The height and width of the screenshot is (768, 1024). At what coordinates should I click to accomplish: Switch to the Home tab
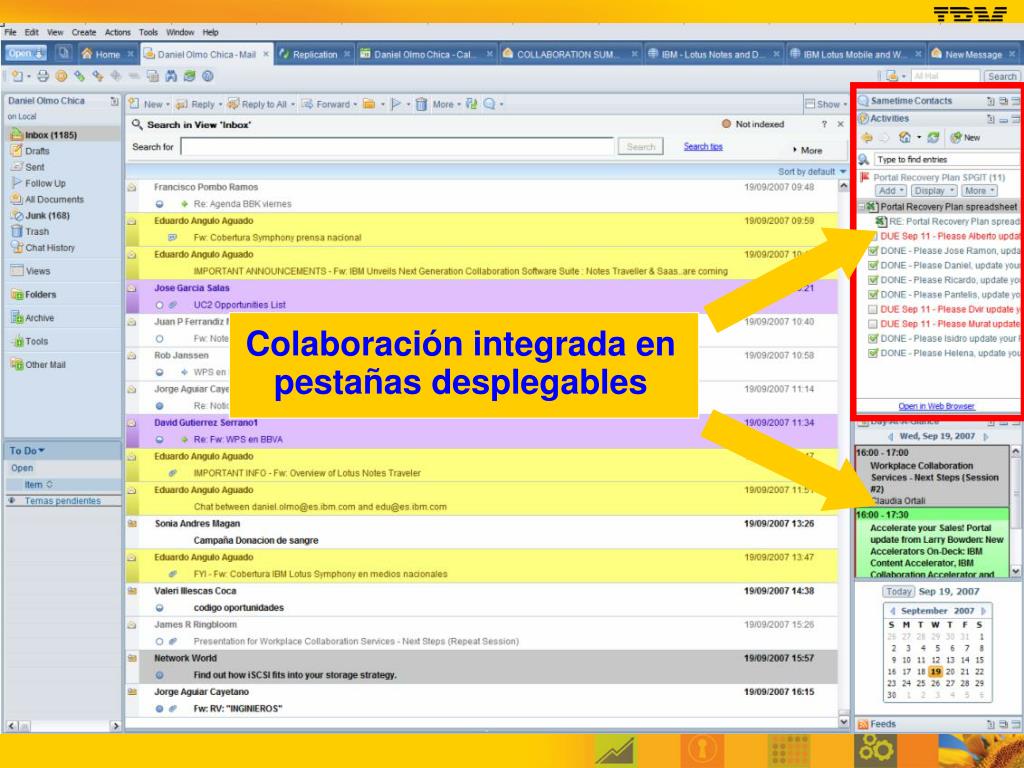click(107, 54)
